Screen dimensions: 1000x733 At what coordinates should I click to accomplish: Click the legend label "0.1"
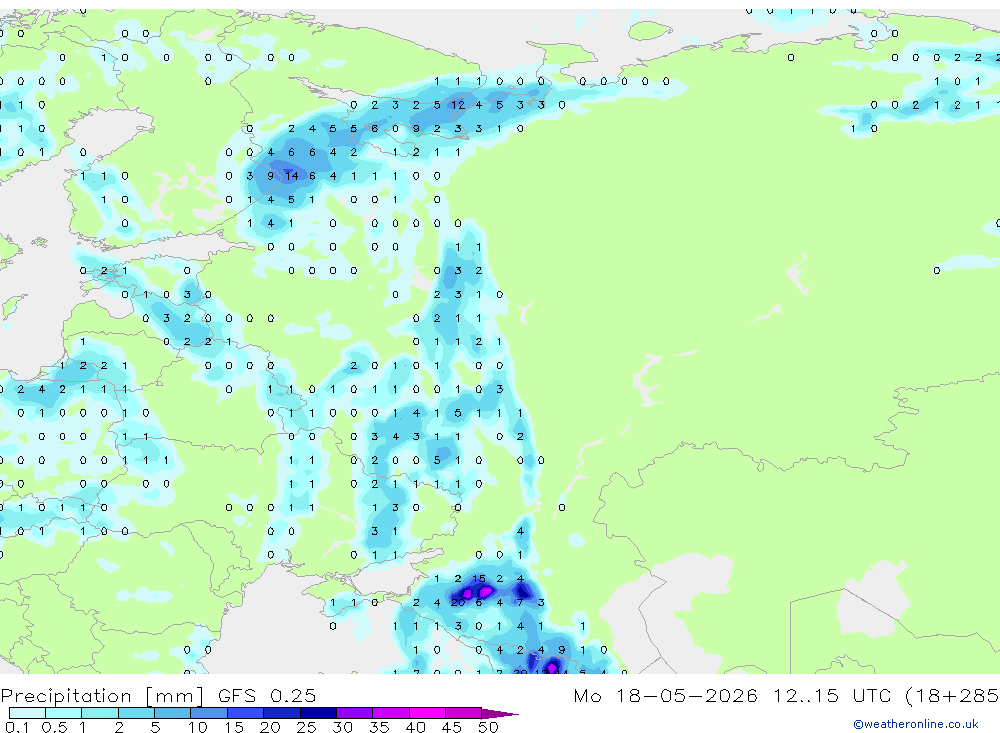17,727
